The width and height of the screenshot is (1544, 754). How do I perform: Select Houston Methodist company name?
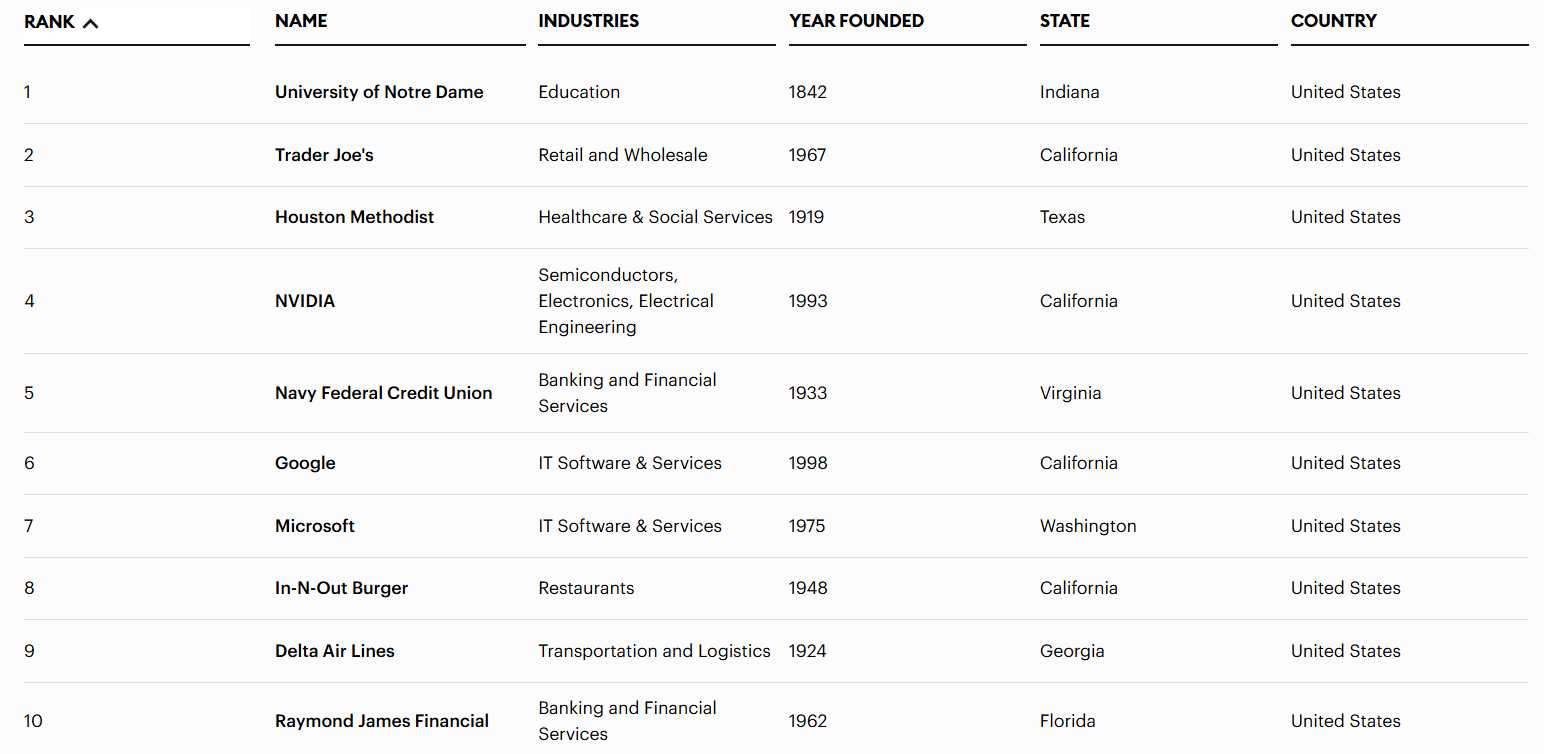(354, 217)
